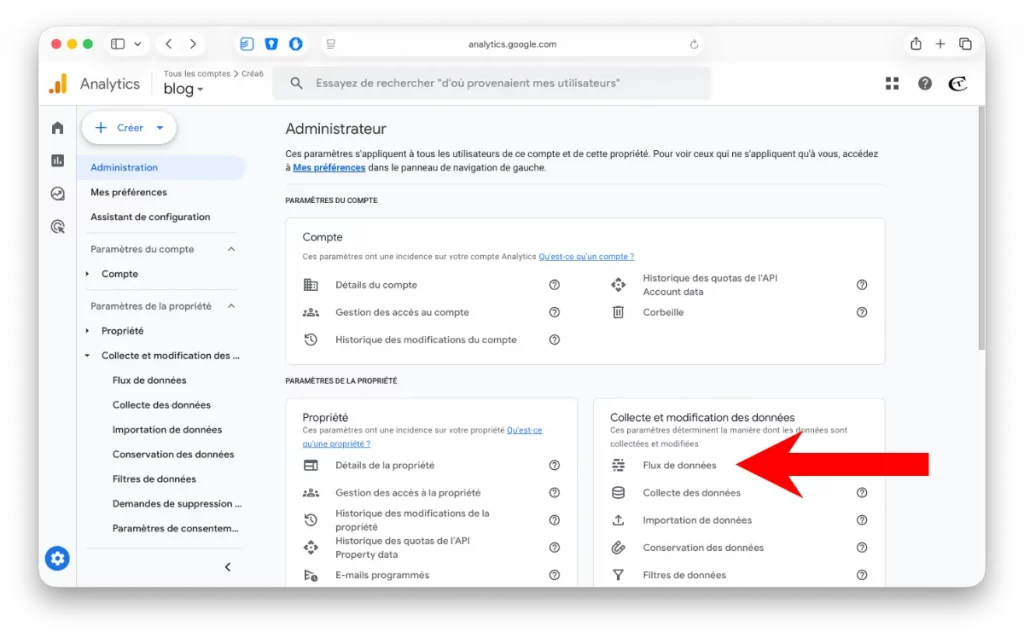Screen dimensions: 1024x638
Task: Select the Home icon in left sidebar
Action: tap(57, 128)
